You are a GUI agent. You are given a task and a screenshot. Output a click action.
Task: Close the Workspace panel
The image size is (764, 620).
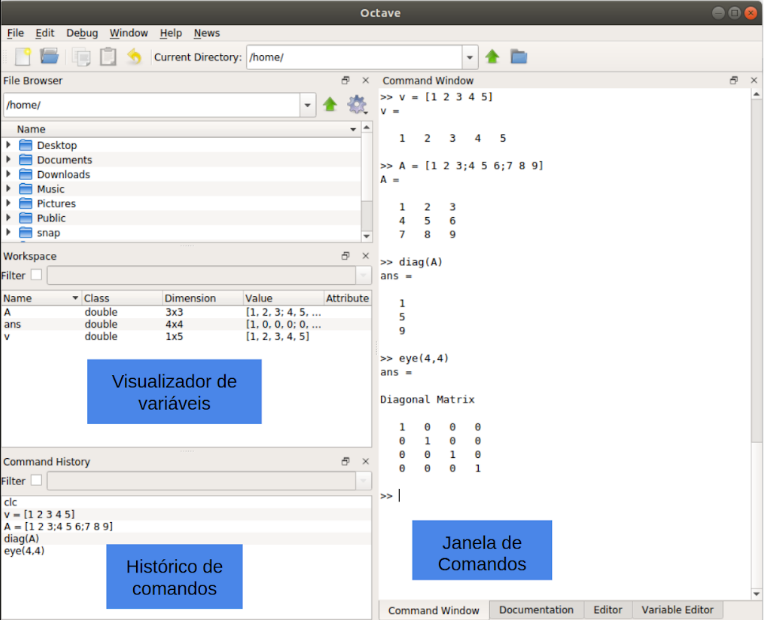(365, 256)
